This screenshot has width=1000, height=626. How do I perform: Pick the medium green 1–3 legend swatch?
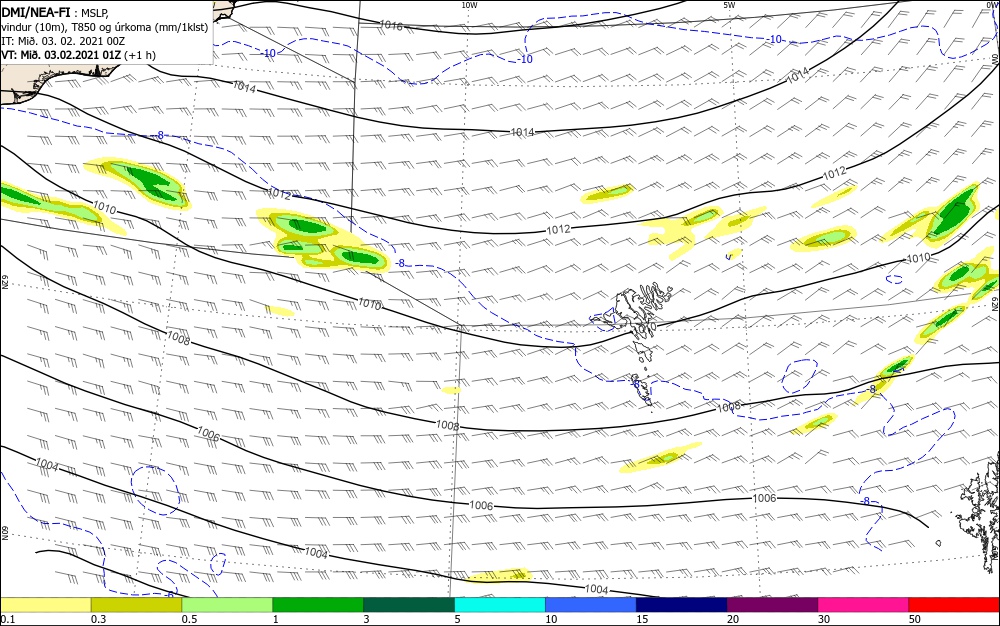(x=318, y=605)
